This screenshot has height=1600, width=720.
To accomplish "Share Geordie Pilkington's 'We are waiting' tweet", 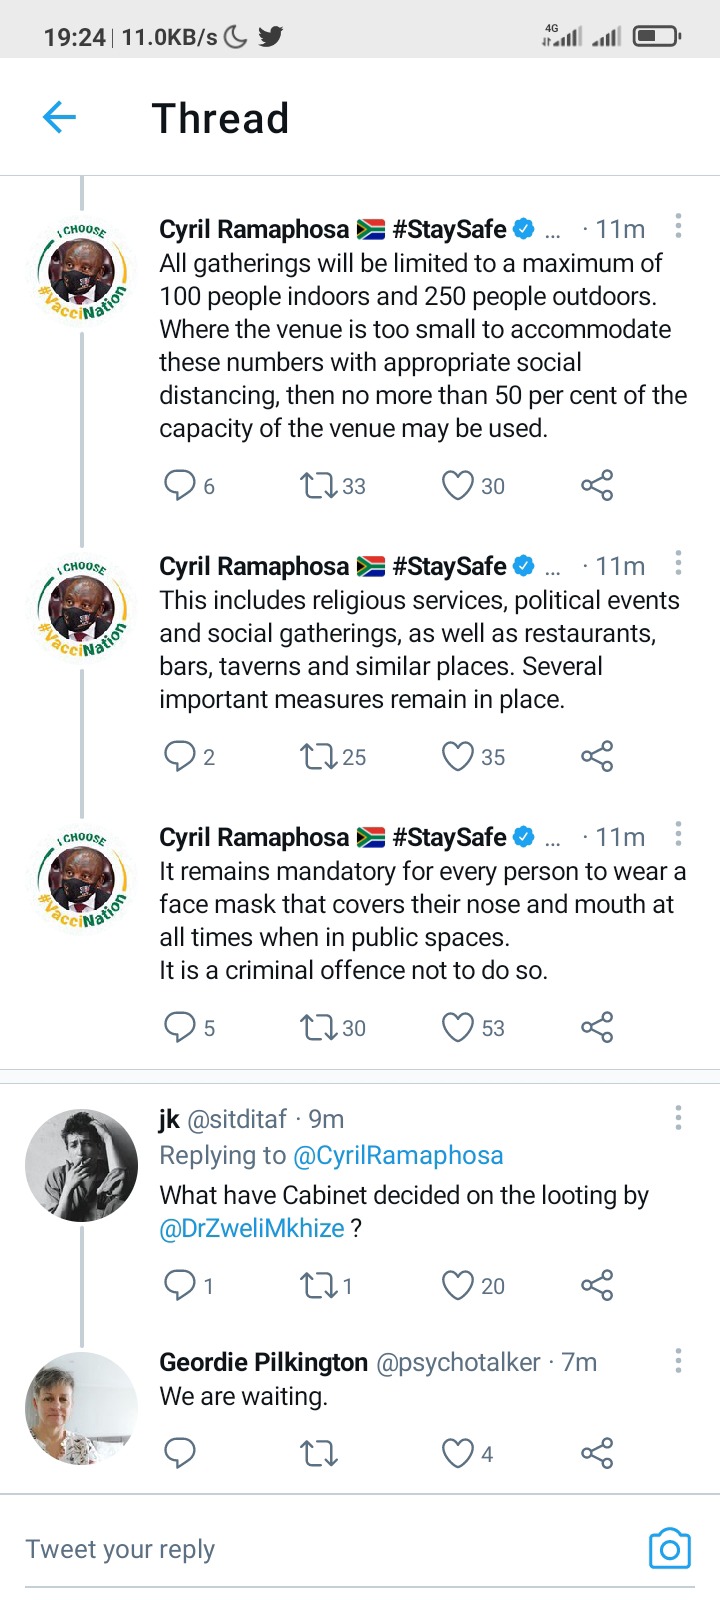I will point(597,1453).
